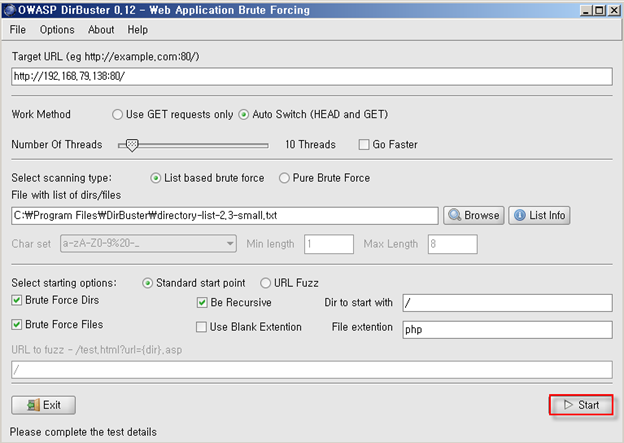
Task: Maximize the DirBuster window
Action: (x=599, y=10)
